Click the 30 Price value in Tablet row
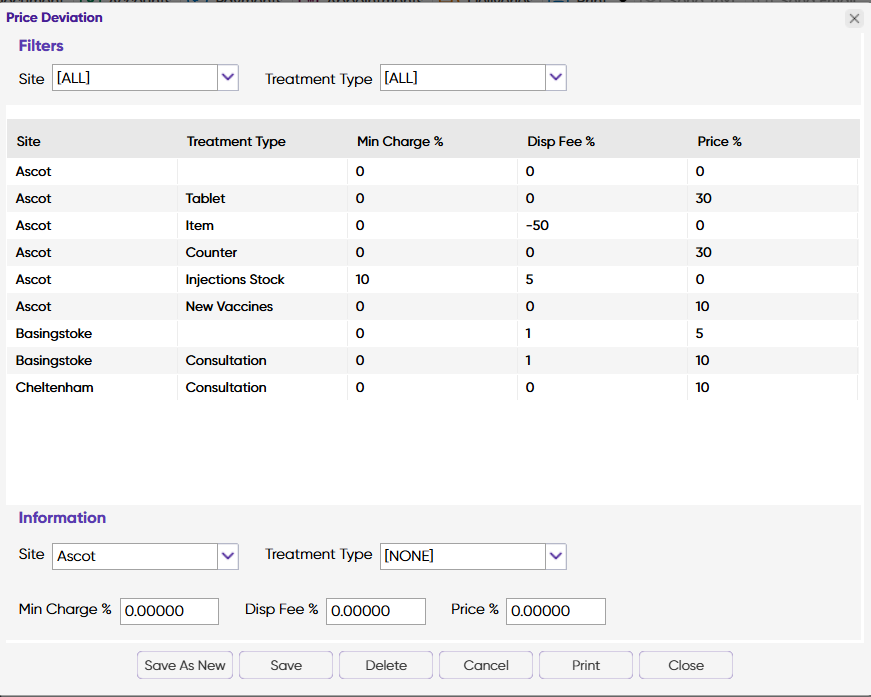 [x=703, y=198]
